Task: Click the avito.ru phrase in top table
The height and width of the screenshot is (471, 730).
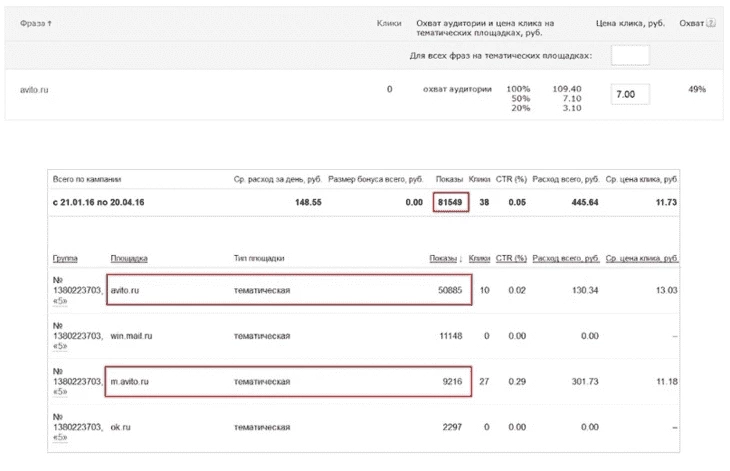Action: pos(34,90)
